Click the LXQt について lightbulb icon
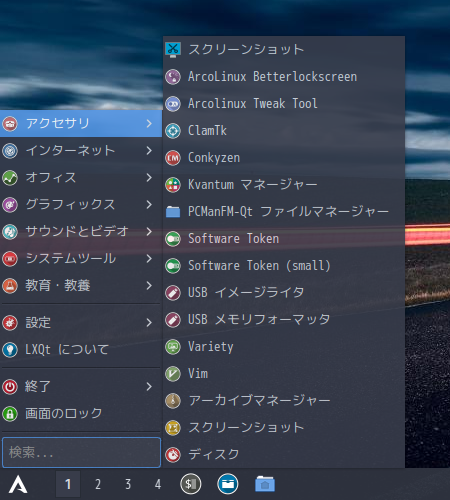This screenshot has height=500, width=450. point(10,350)
